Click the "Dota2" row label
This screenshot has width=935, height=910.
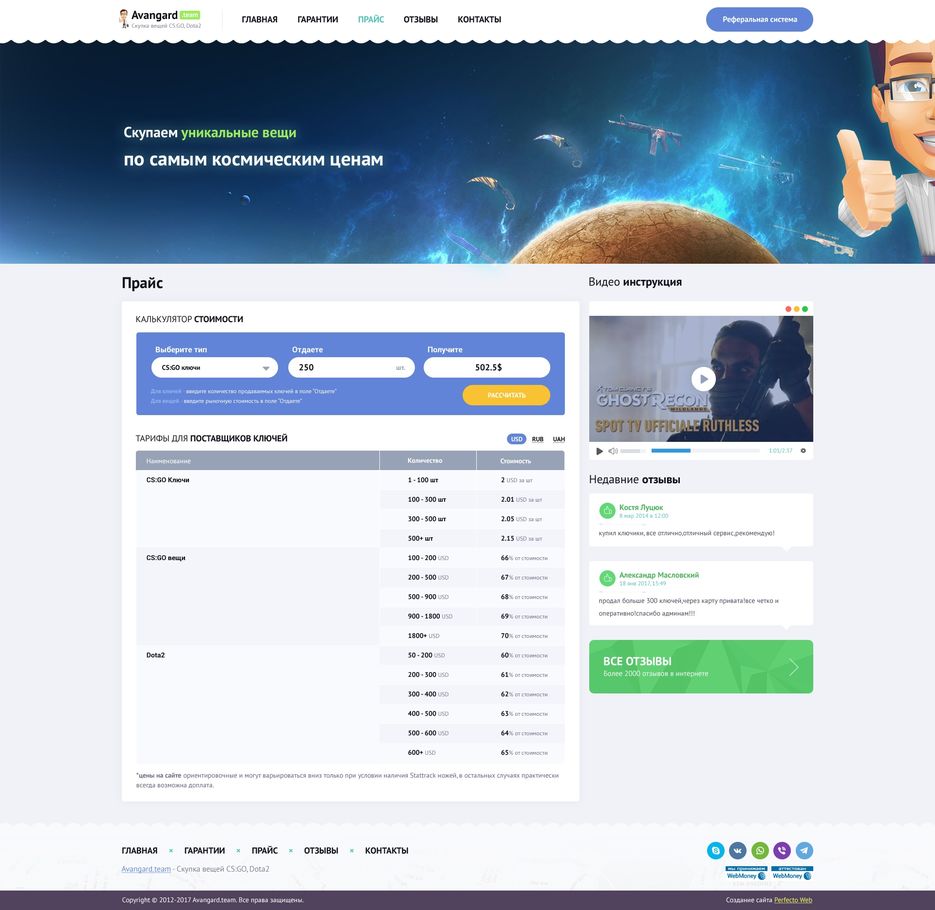pyautogui.click(x=155, y=655)
